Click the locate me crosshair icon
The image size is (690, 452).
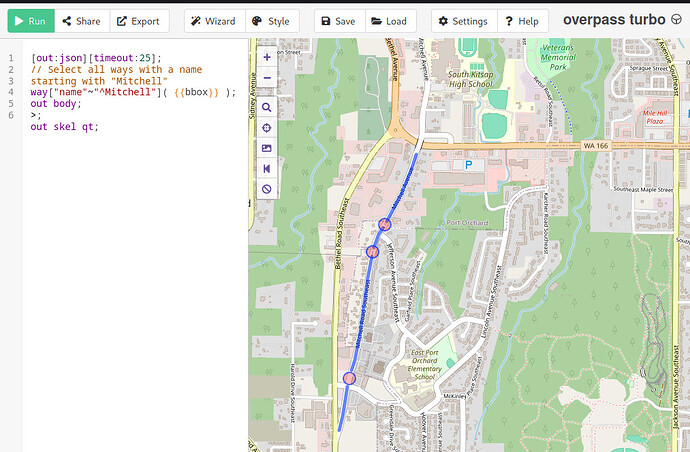tap(267, 128)
